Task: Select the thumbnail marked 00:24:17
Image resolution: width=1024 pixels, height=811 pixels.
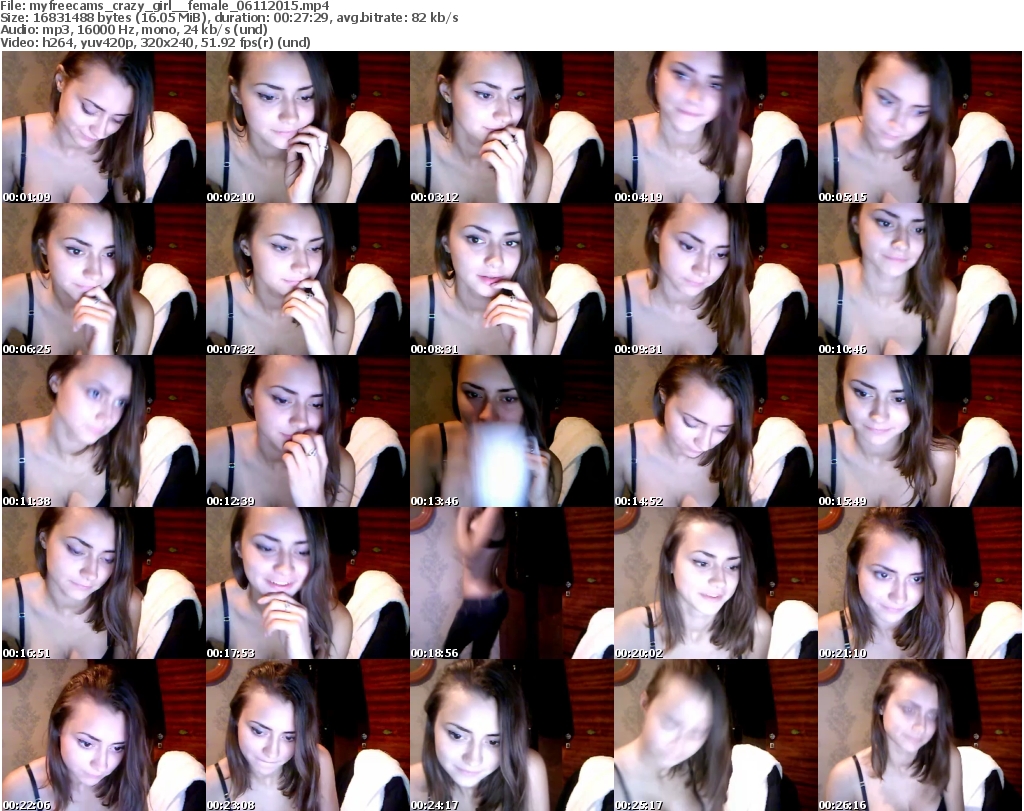Action: click(x=510, y=736)
